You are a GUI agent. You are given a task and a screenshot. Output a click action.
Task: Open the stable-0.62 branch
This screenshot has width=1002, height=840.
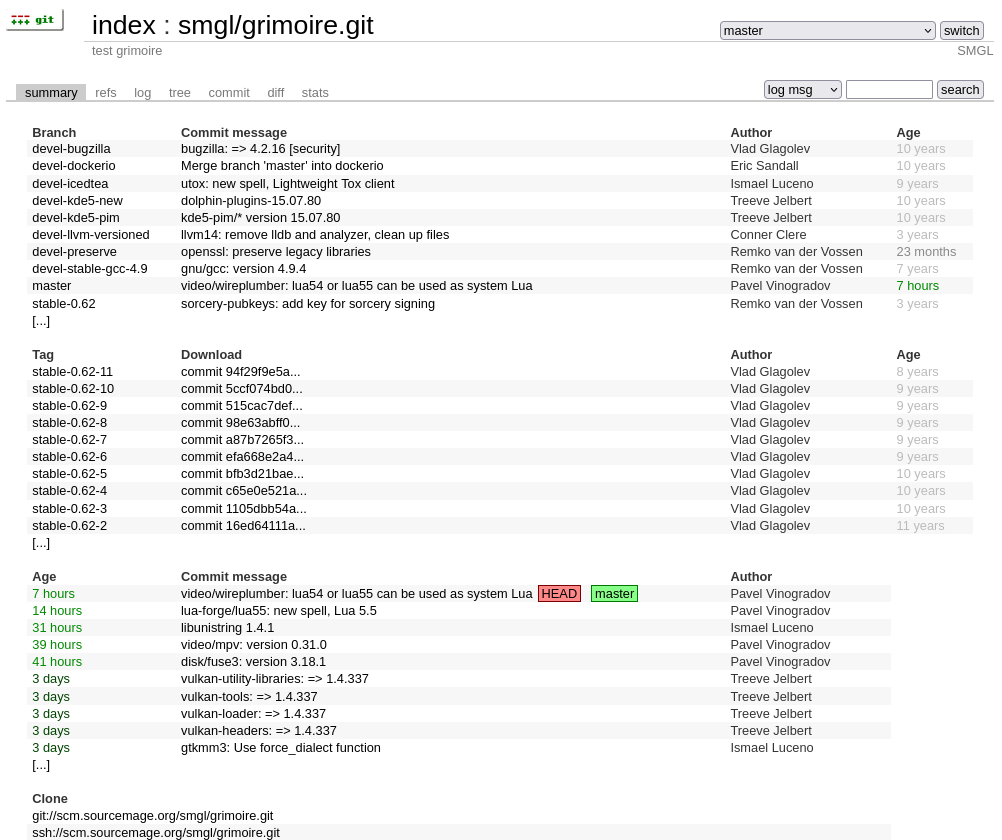pos(64,304)
